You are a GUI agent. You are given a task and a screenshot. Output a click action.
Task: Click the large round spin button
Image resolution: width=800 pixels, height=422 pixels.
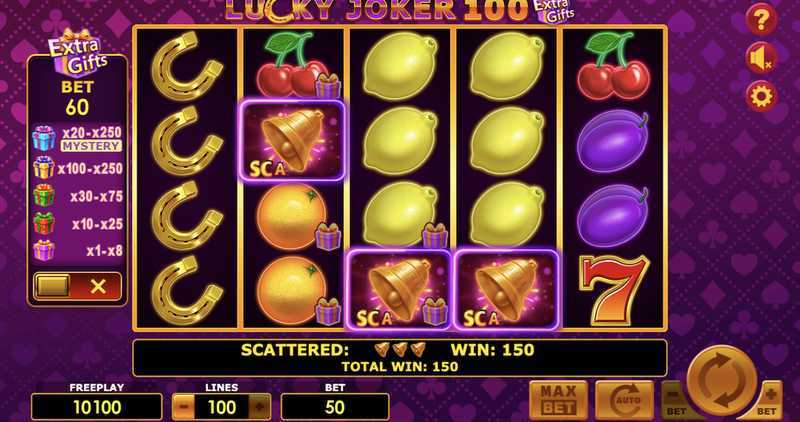point(722,380)
